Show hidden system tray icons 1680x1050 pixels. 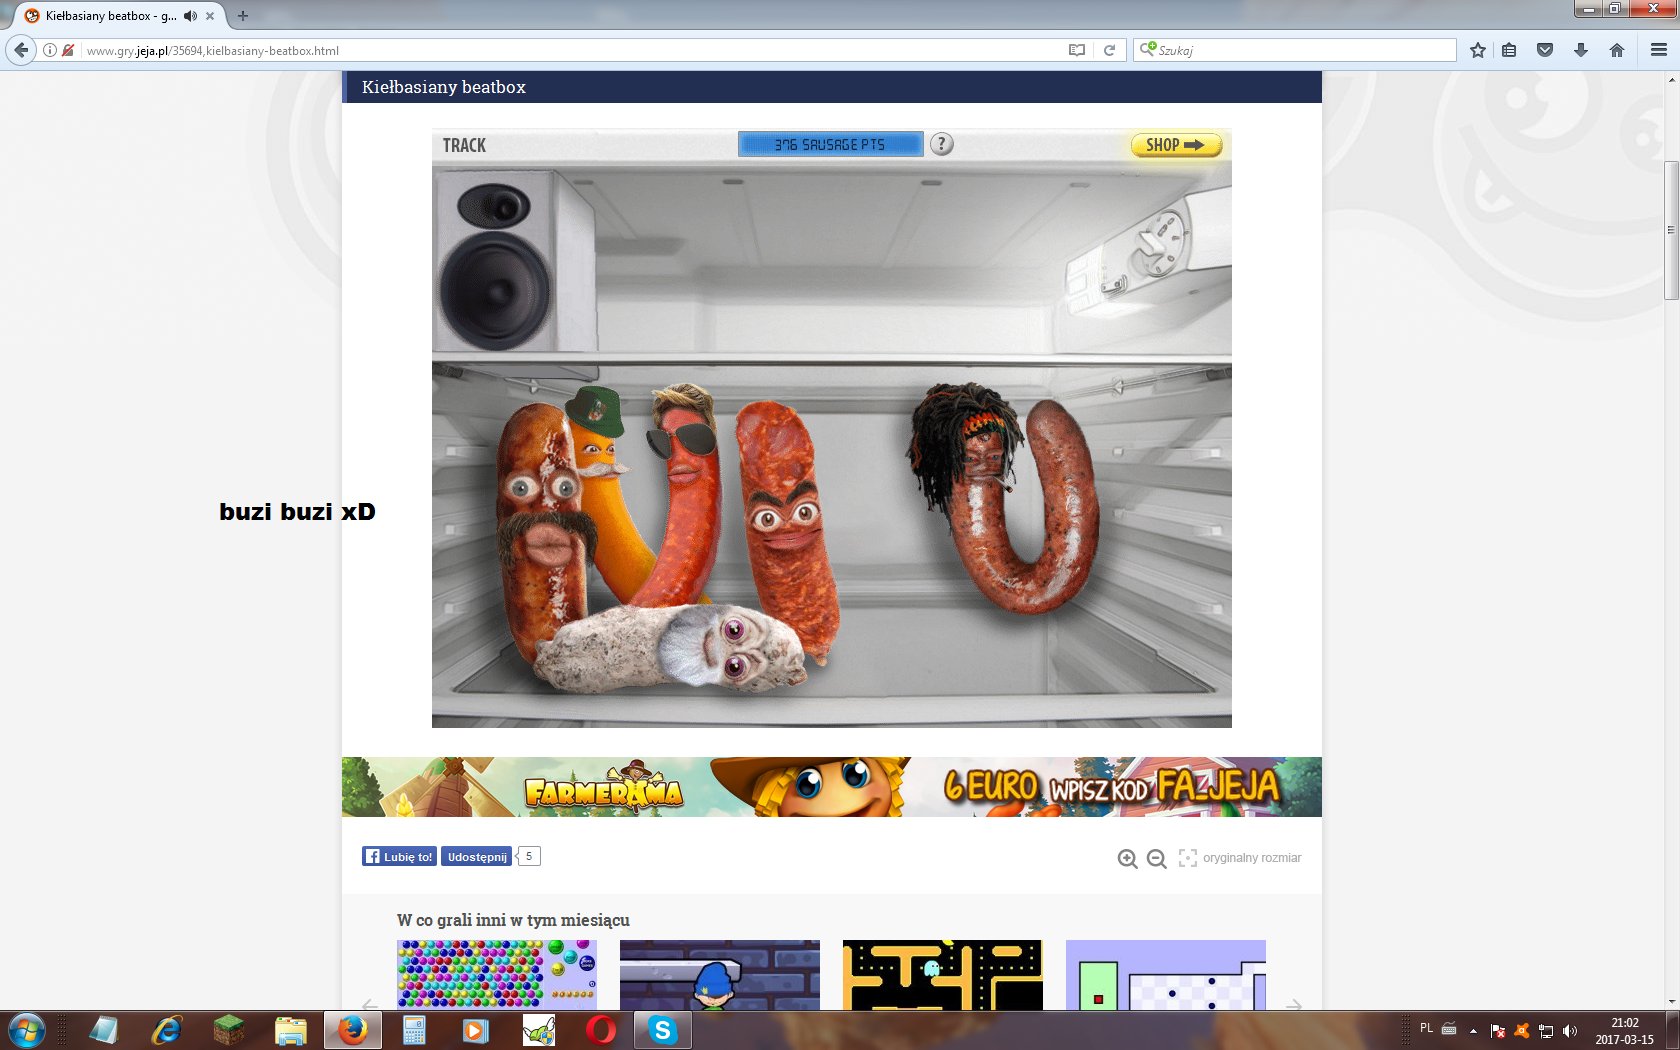coord(1473,1030)
